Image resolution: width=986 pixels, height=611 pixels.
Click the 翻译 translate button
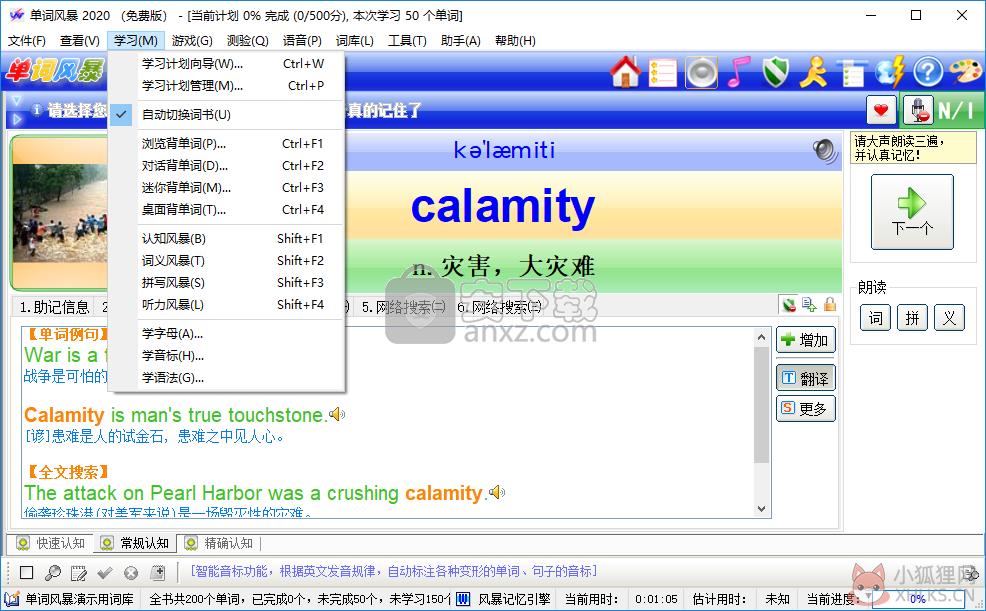coord(806,378)
